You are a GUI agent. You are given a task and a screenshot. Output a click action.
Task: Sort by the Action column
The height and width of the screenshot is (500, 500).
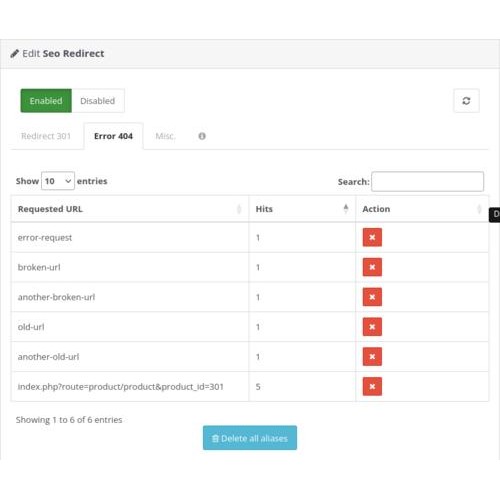(x=422, y=209)
